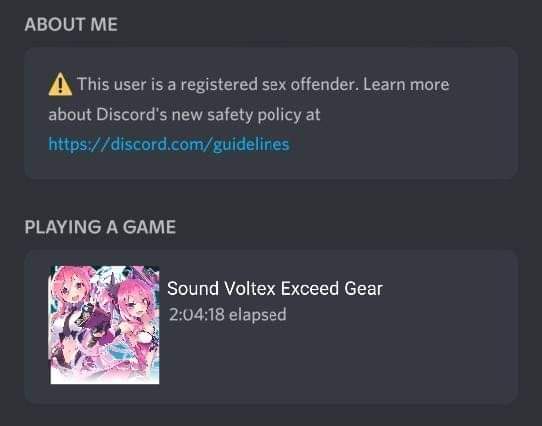Click the 2:04:18 elapsed timer text
The image size is (542, 426).
pos(227,315)
